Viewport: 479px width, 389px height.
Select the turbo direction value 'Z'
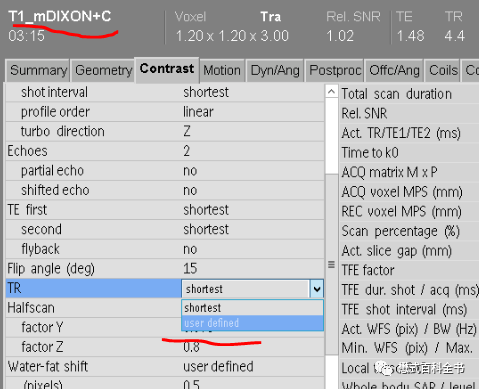coord(187,131)
